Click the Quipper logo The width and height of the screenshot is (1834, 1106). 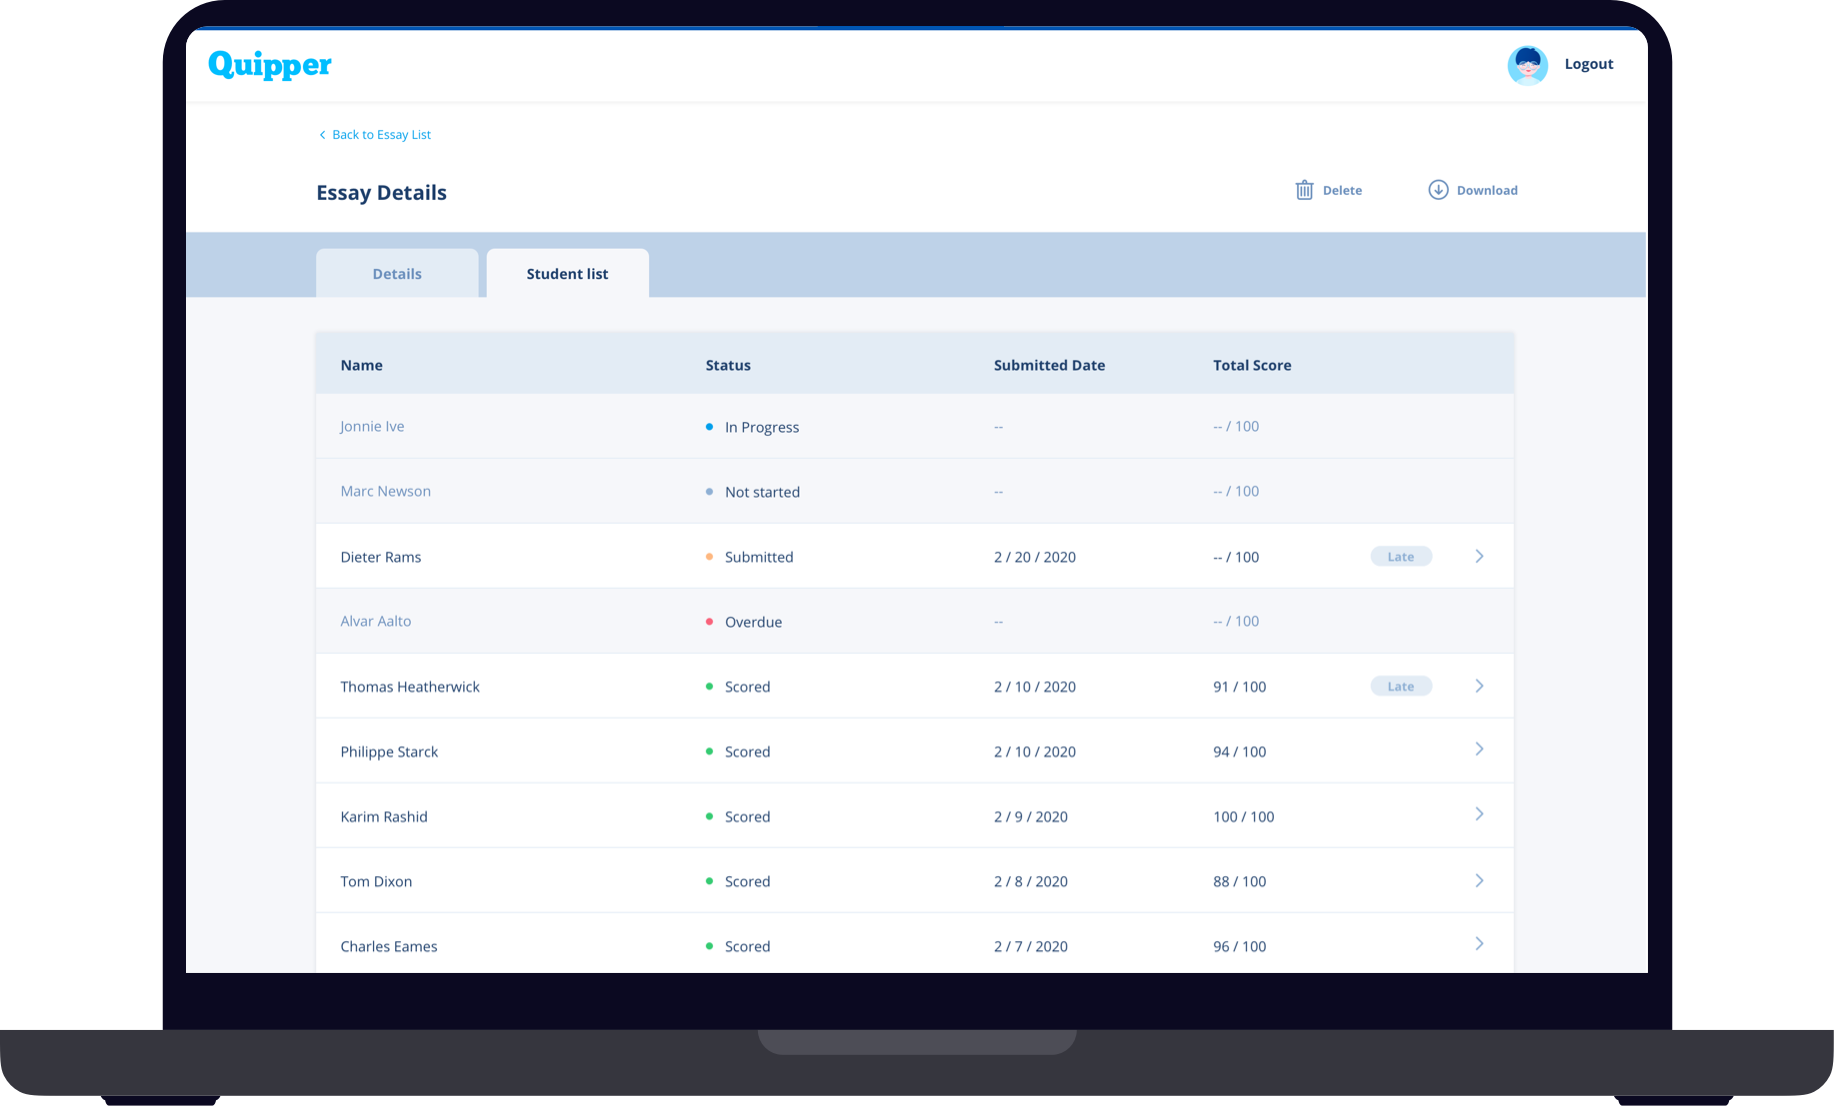pyautogui.click(x=270, y=65)
